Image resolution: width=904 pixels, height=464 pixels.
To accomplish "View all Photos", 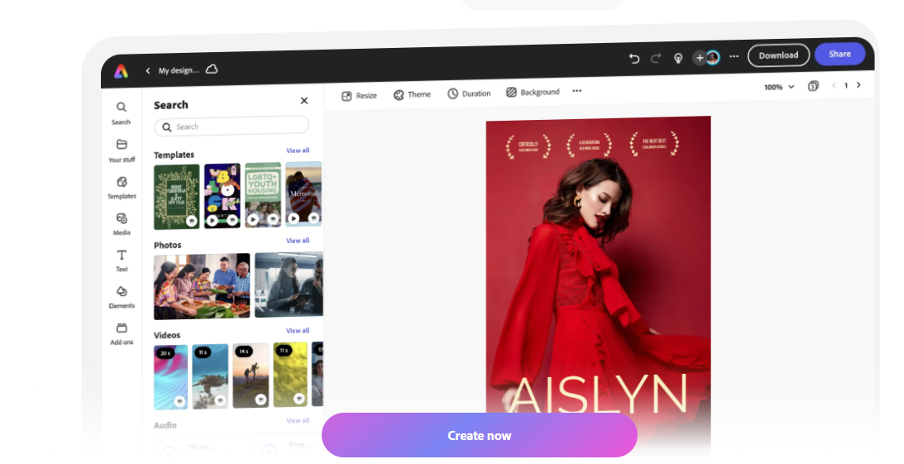I will click(x=297, y=240).
